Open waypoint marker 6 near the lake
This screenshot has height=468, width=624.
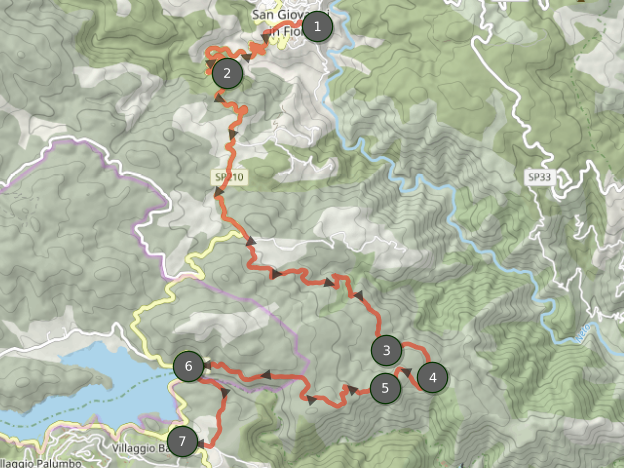[x=189, y=366]
